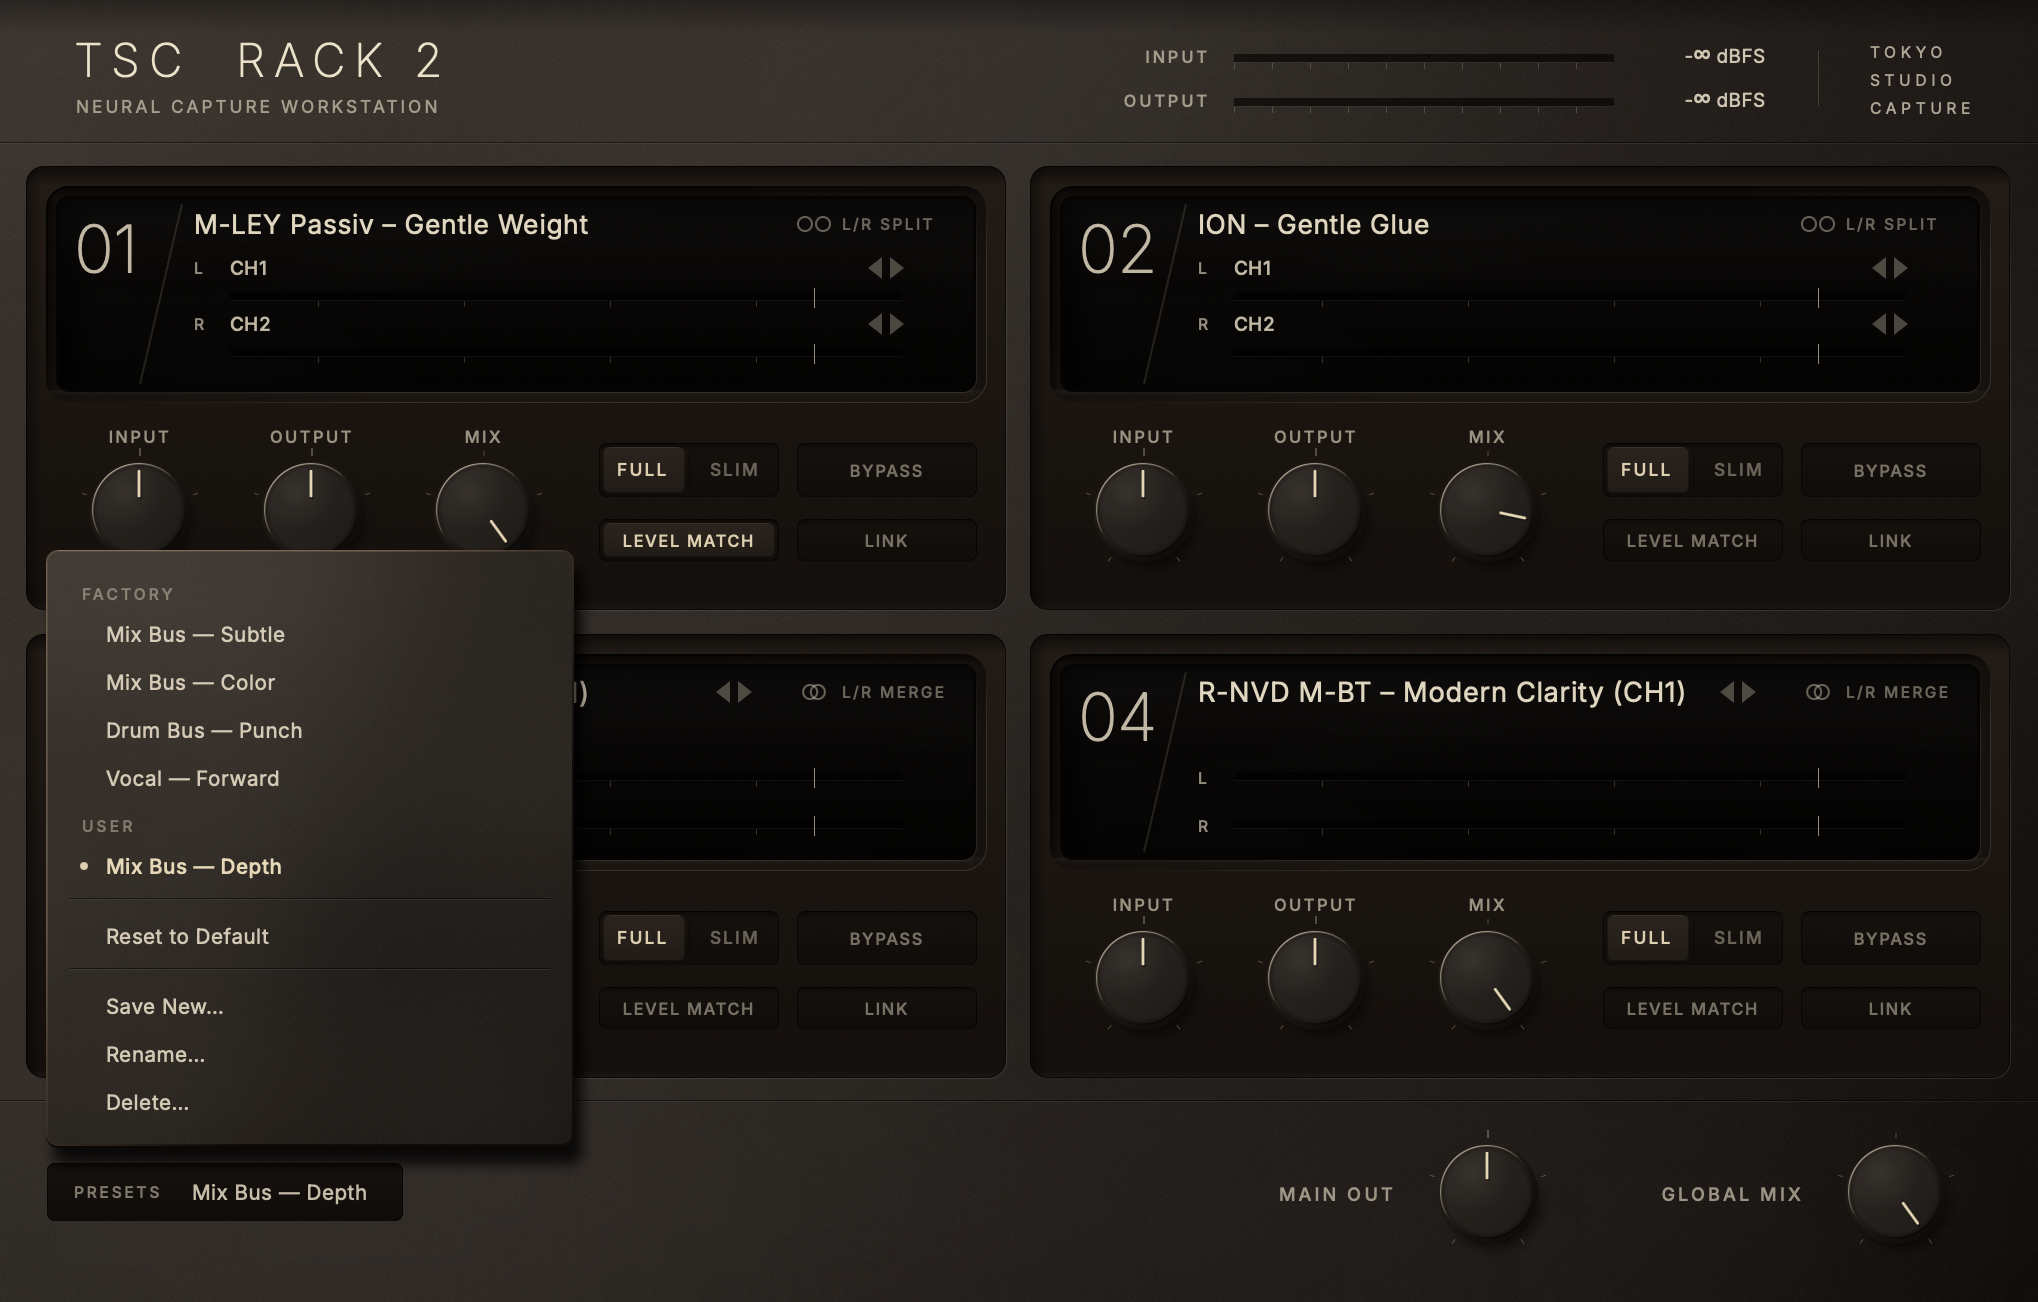This screenshot has width=2038, height=1302.
Task: Click the MAIN OUT knob
Action: (x=1487, y=1191)
